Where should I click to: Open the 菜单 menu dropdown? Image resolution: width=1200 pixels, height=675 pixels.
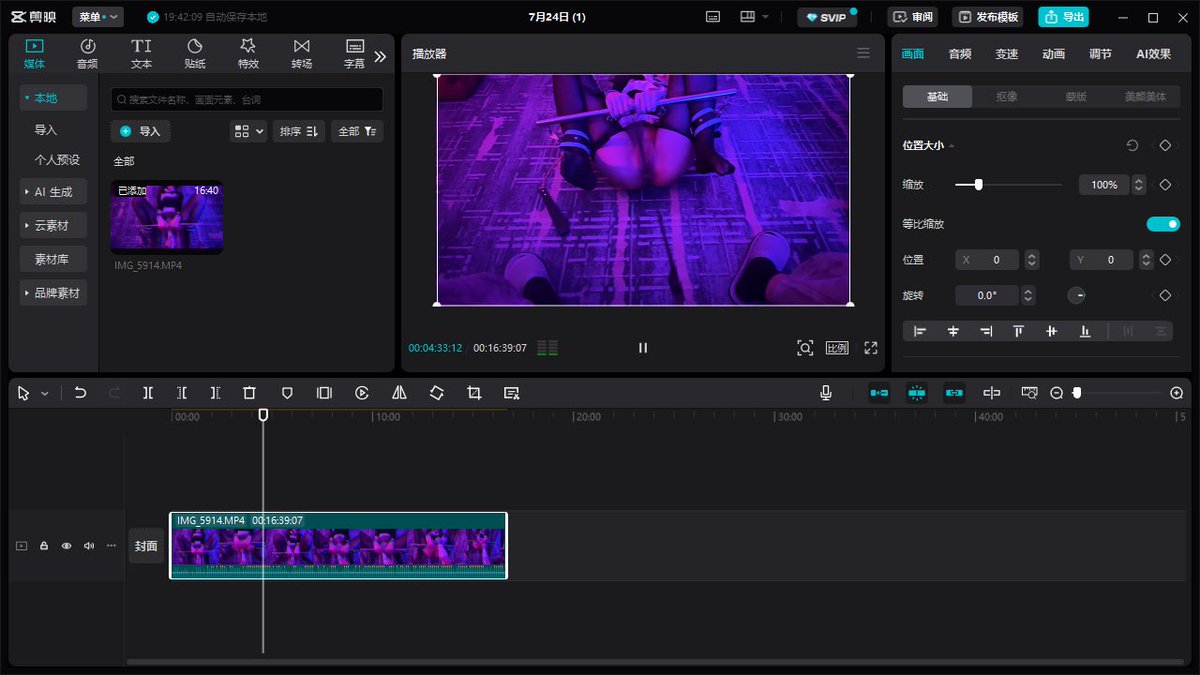point(98,17)
